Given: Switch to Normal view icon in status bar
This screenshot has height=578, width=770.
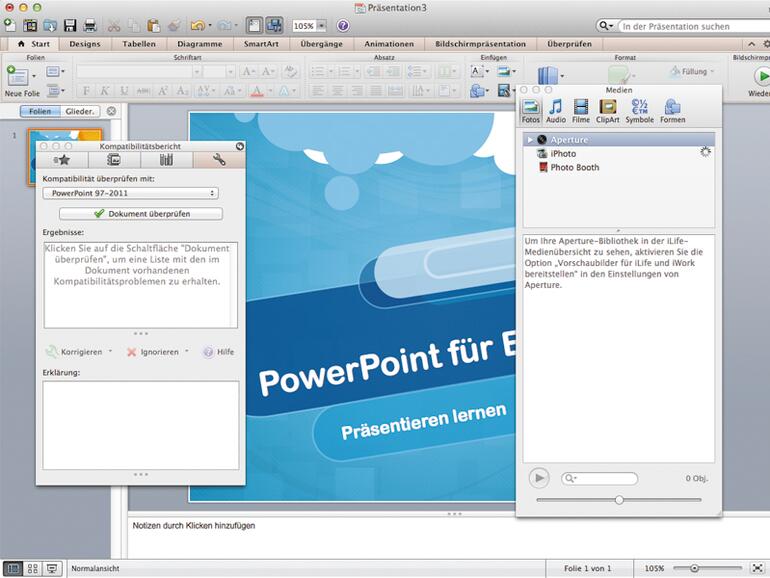Looking at the screenshot, I should tap(13, 569).
